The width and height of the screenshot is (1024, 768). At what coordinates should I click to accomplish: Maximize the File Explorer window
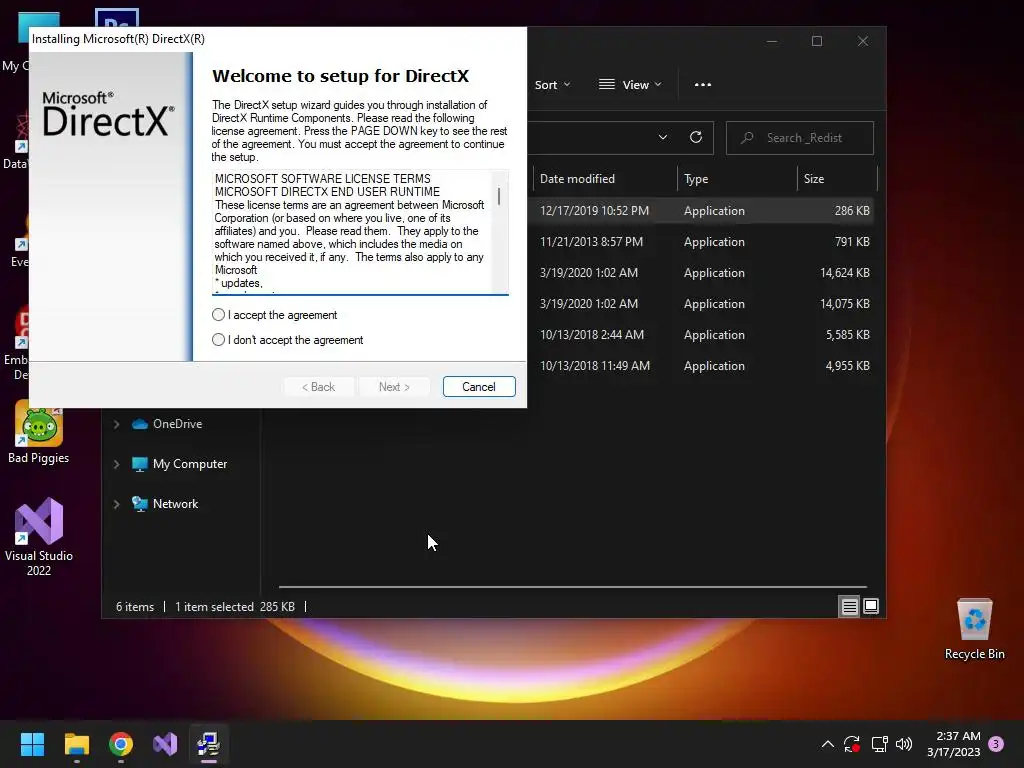click(x=817, y=41)
